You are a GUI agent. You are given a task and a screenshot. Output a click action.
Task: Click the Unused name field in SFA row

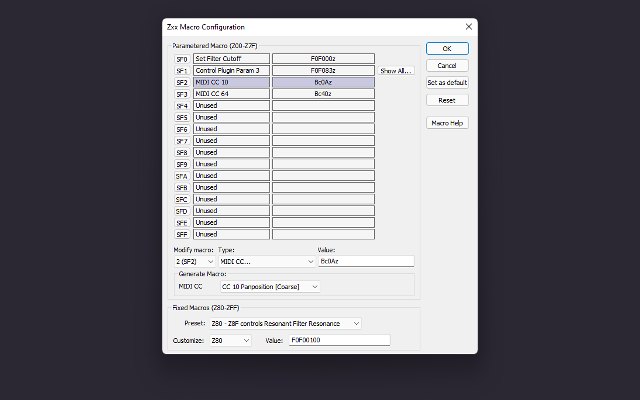231,176
